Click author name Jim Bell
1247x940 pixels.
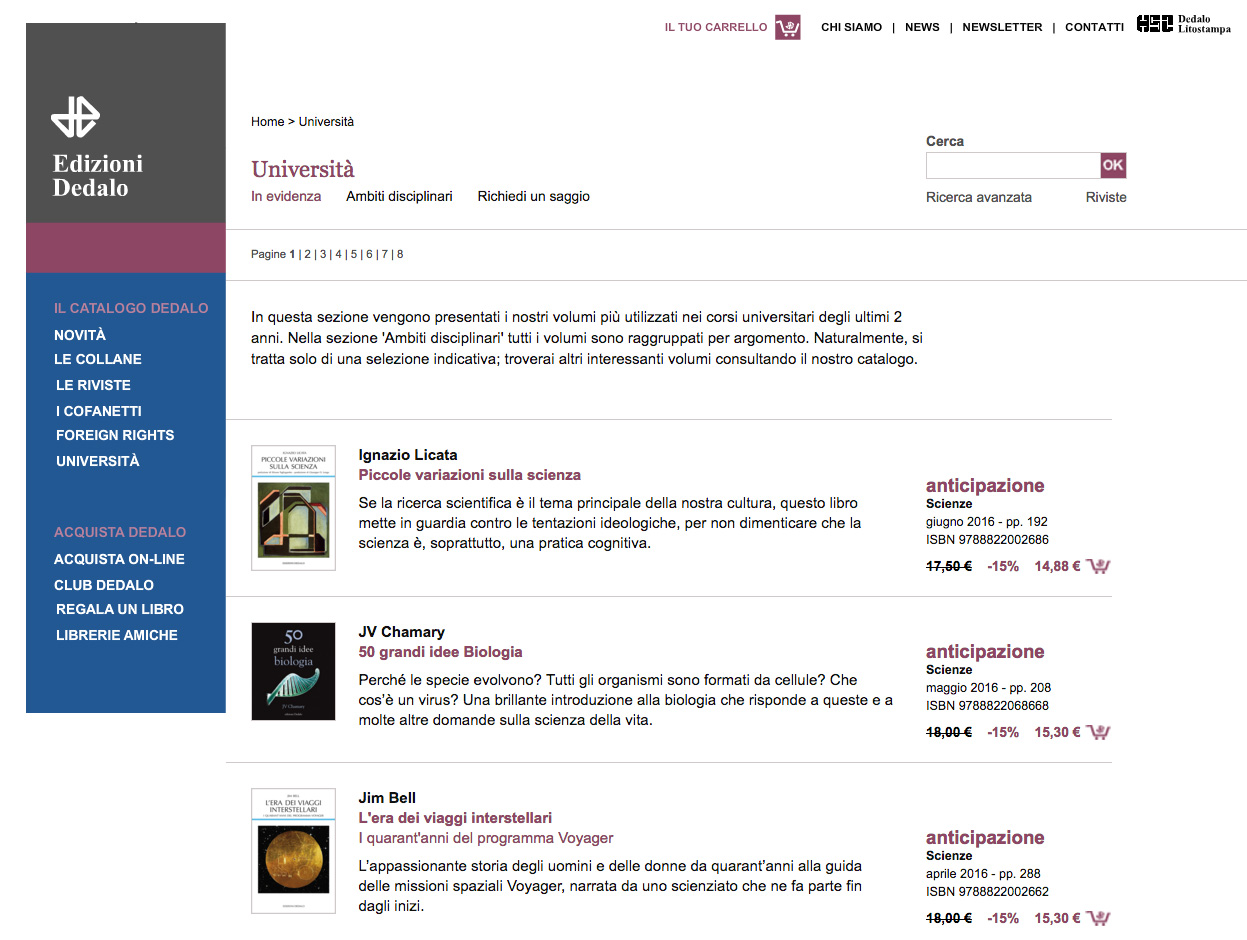[x=388, y=798]
